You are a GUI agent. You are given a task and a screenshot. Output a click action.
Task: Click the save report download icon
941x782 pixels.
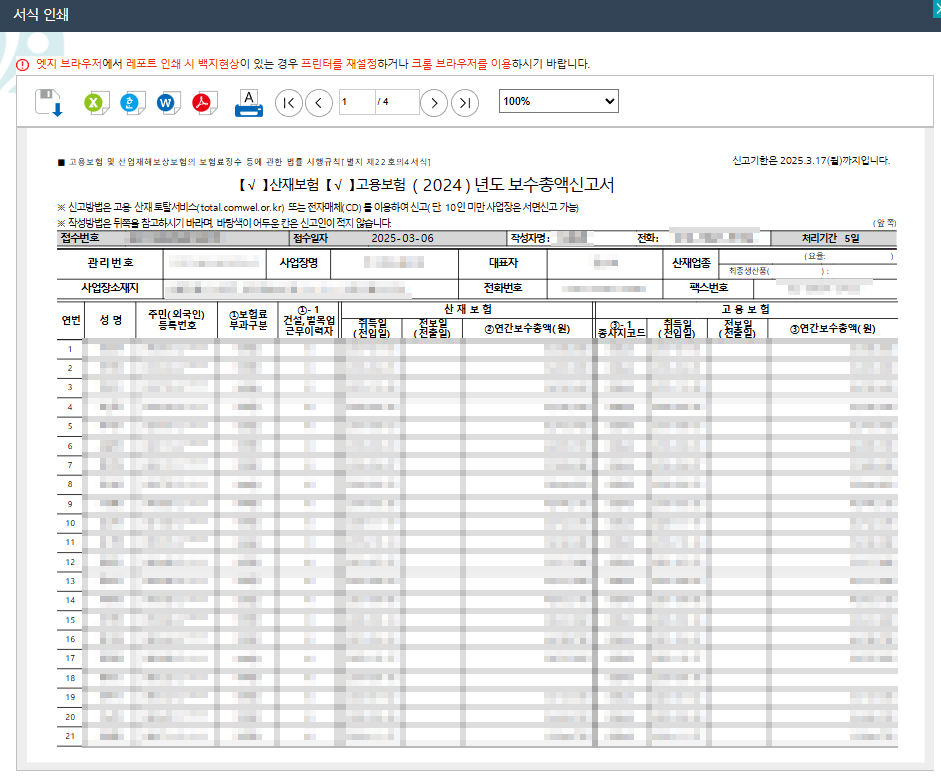[49, 103]
